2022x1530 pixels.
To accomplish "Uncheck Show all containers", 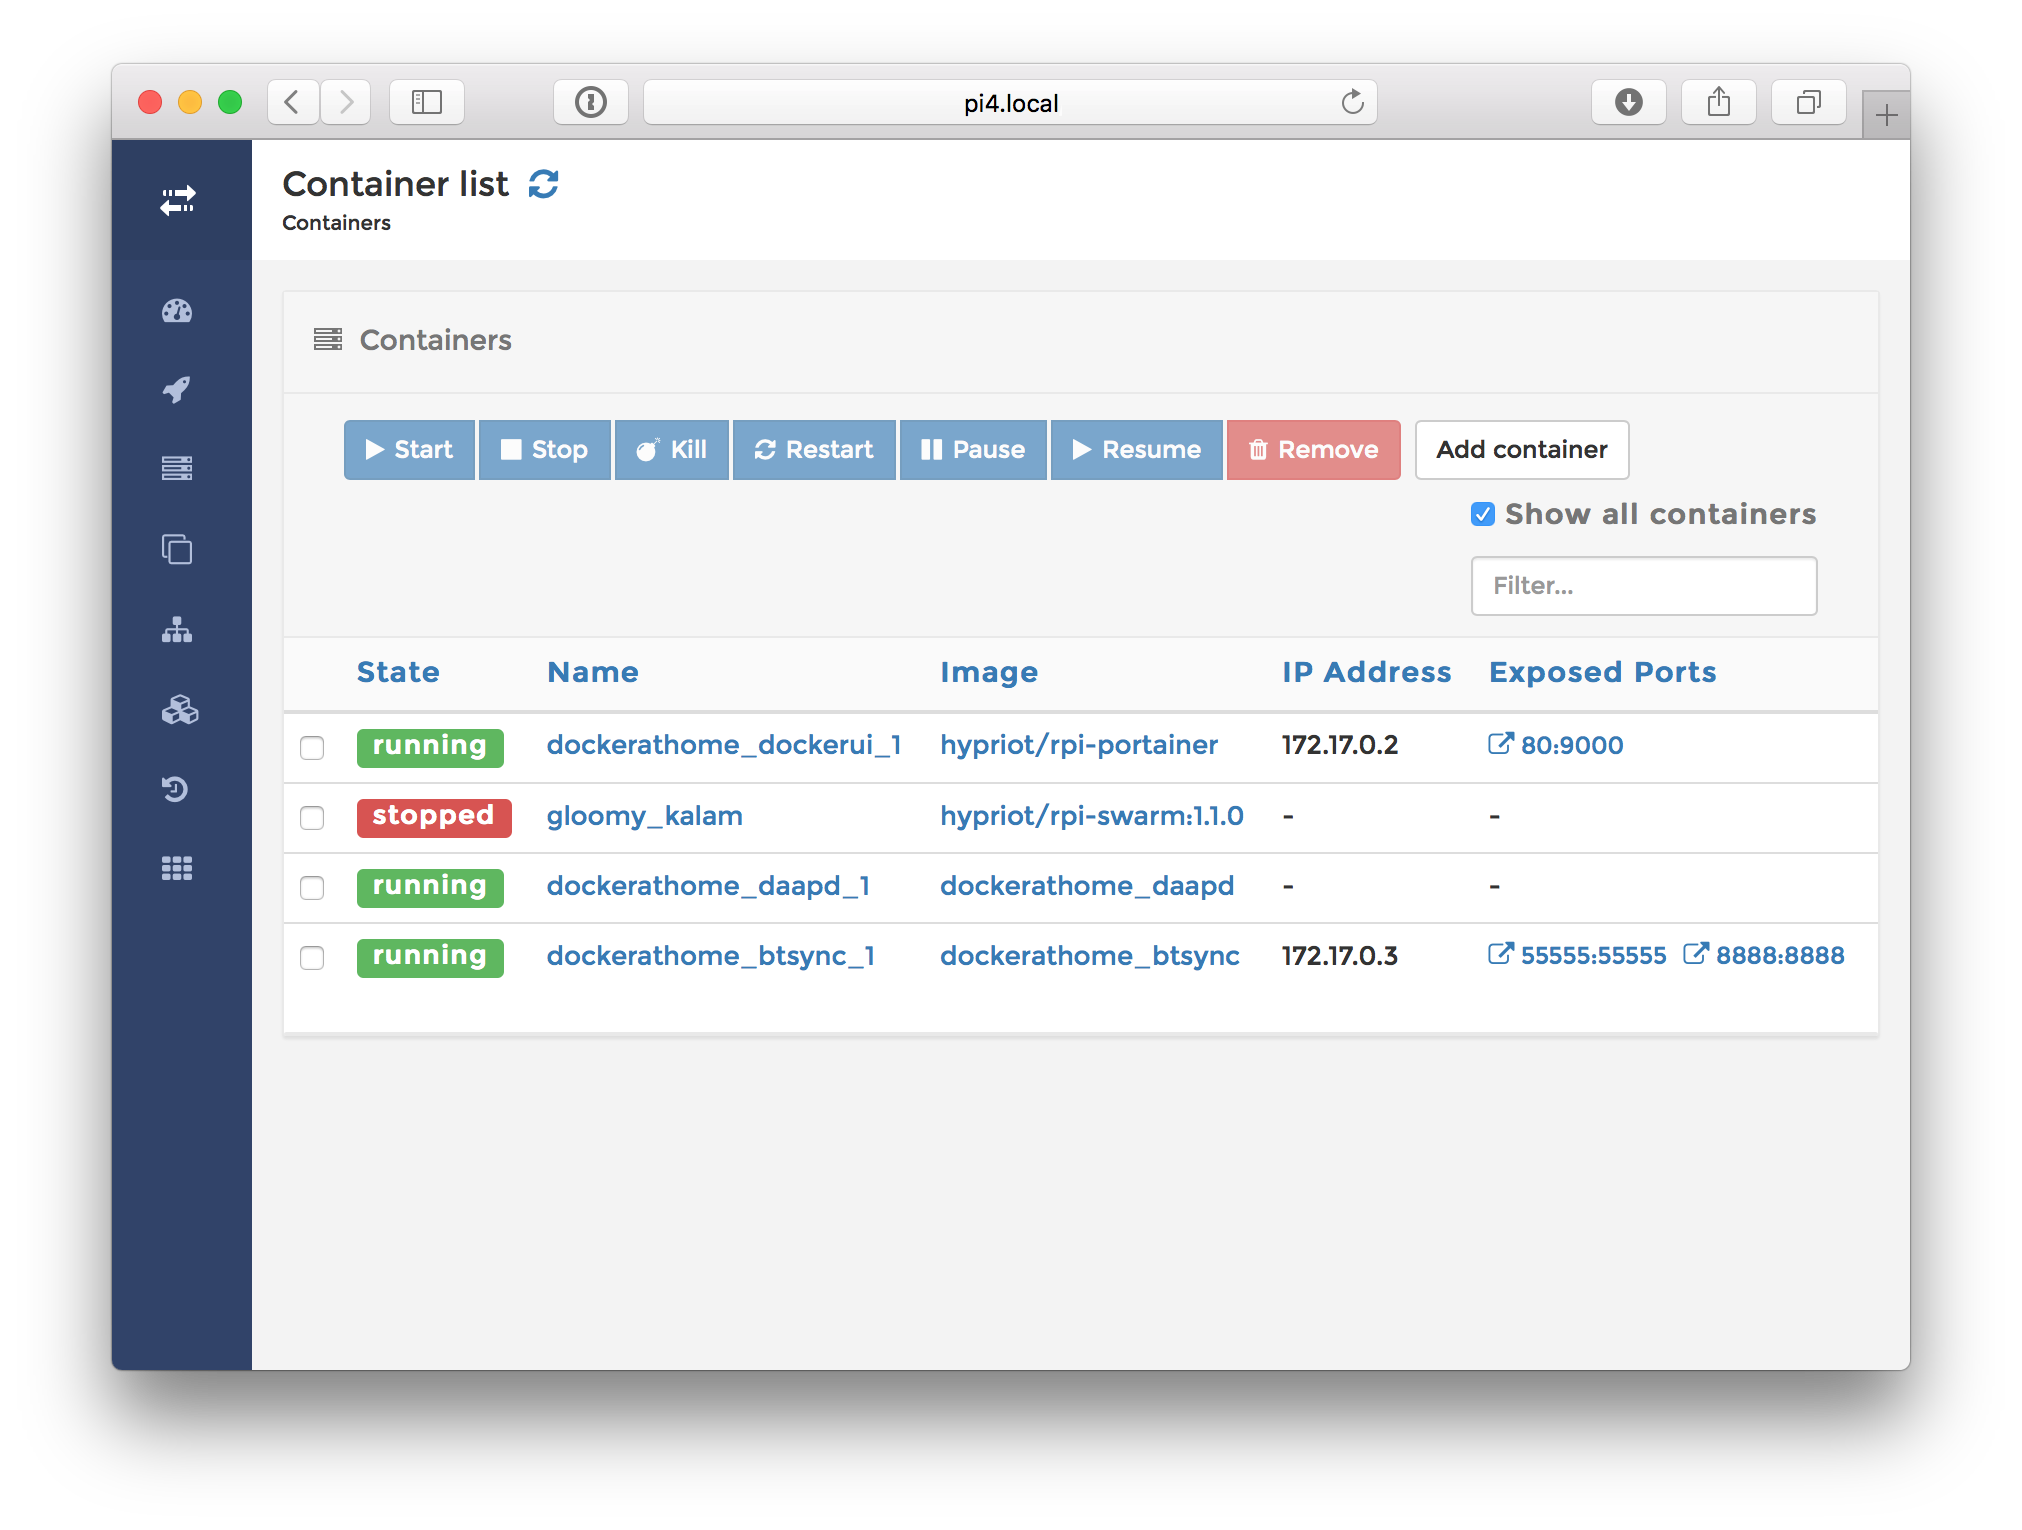I will (1482, 514).
